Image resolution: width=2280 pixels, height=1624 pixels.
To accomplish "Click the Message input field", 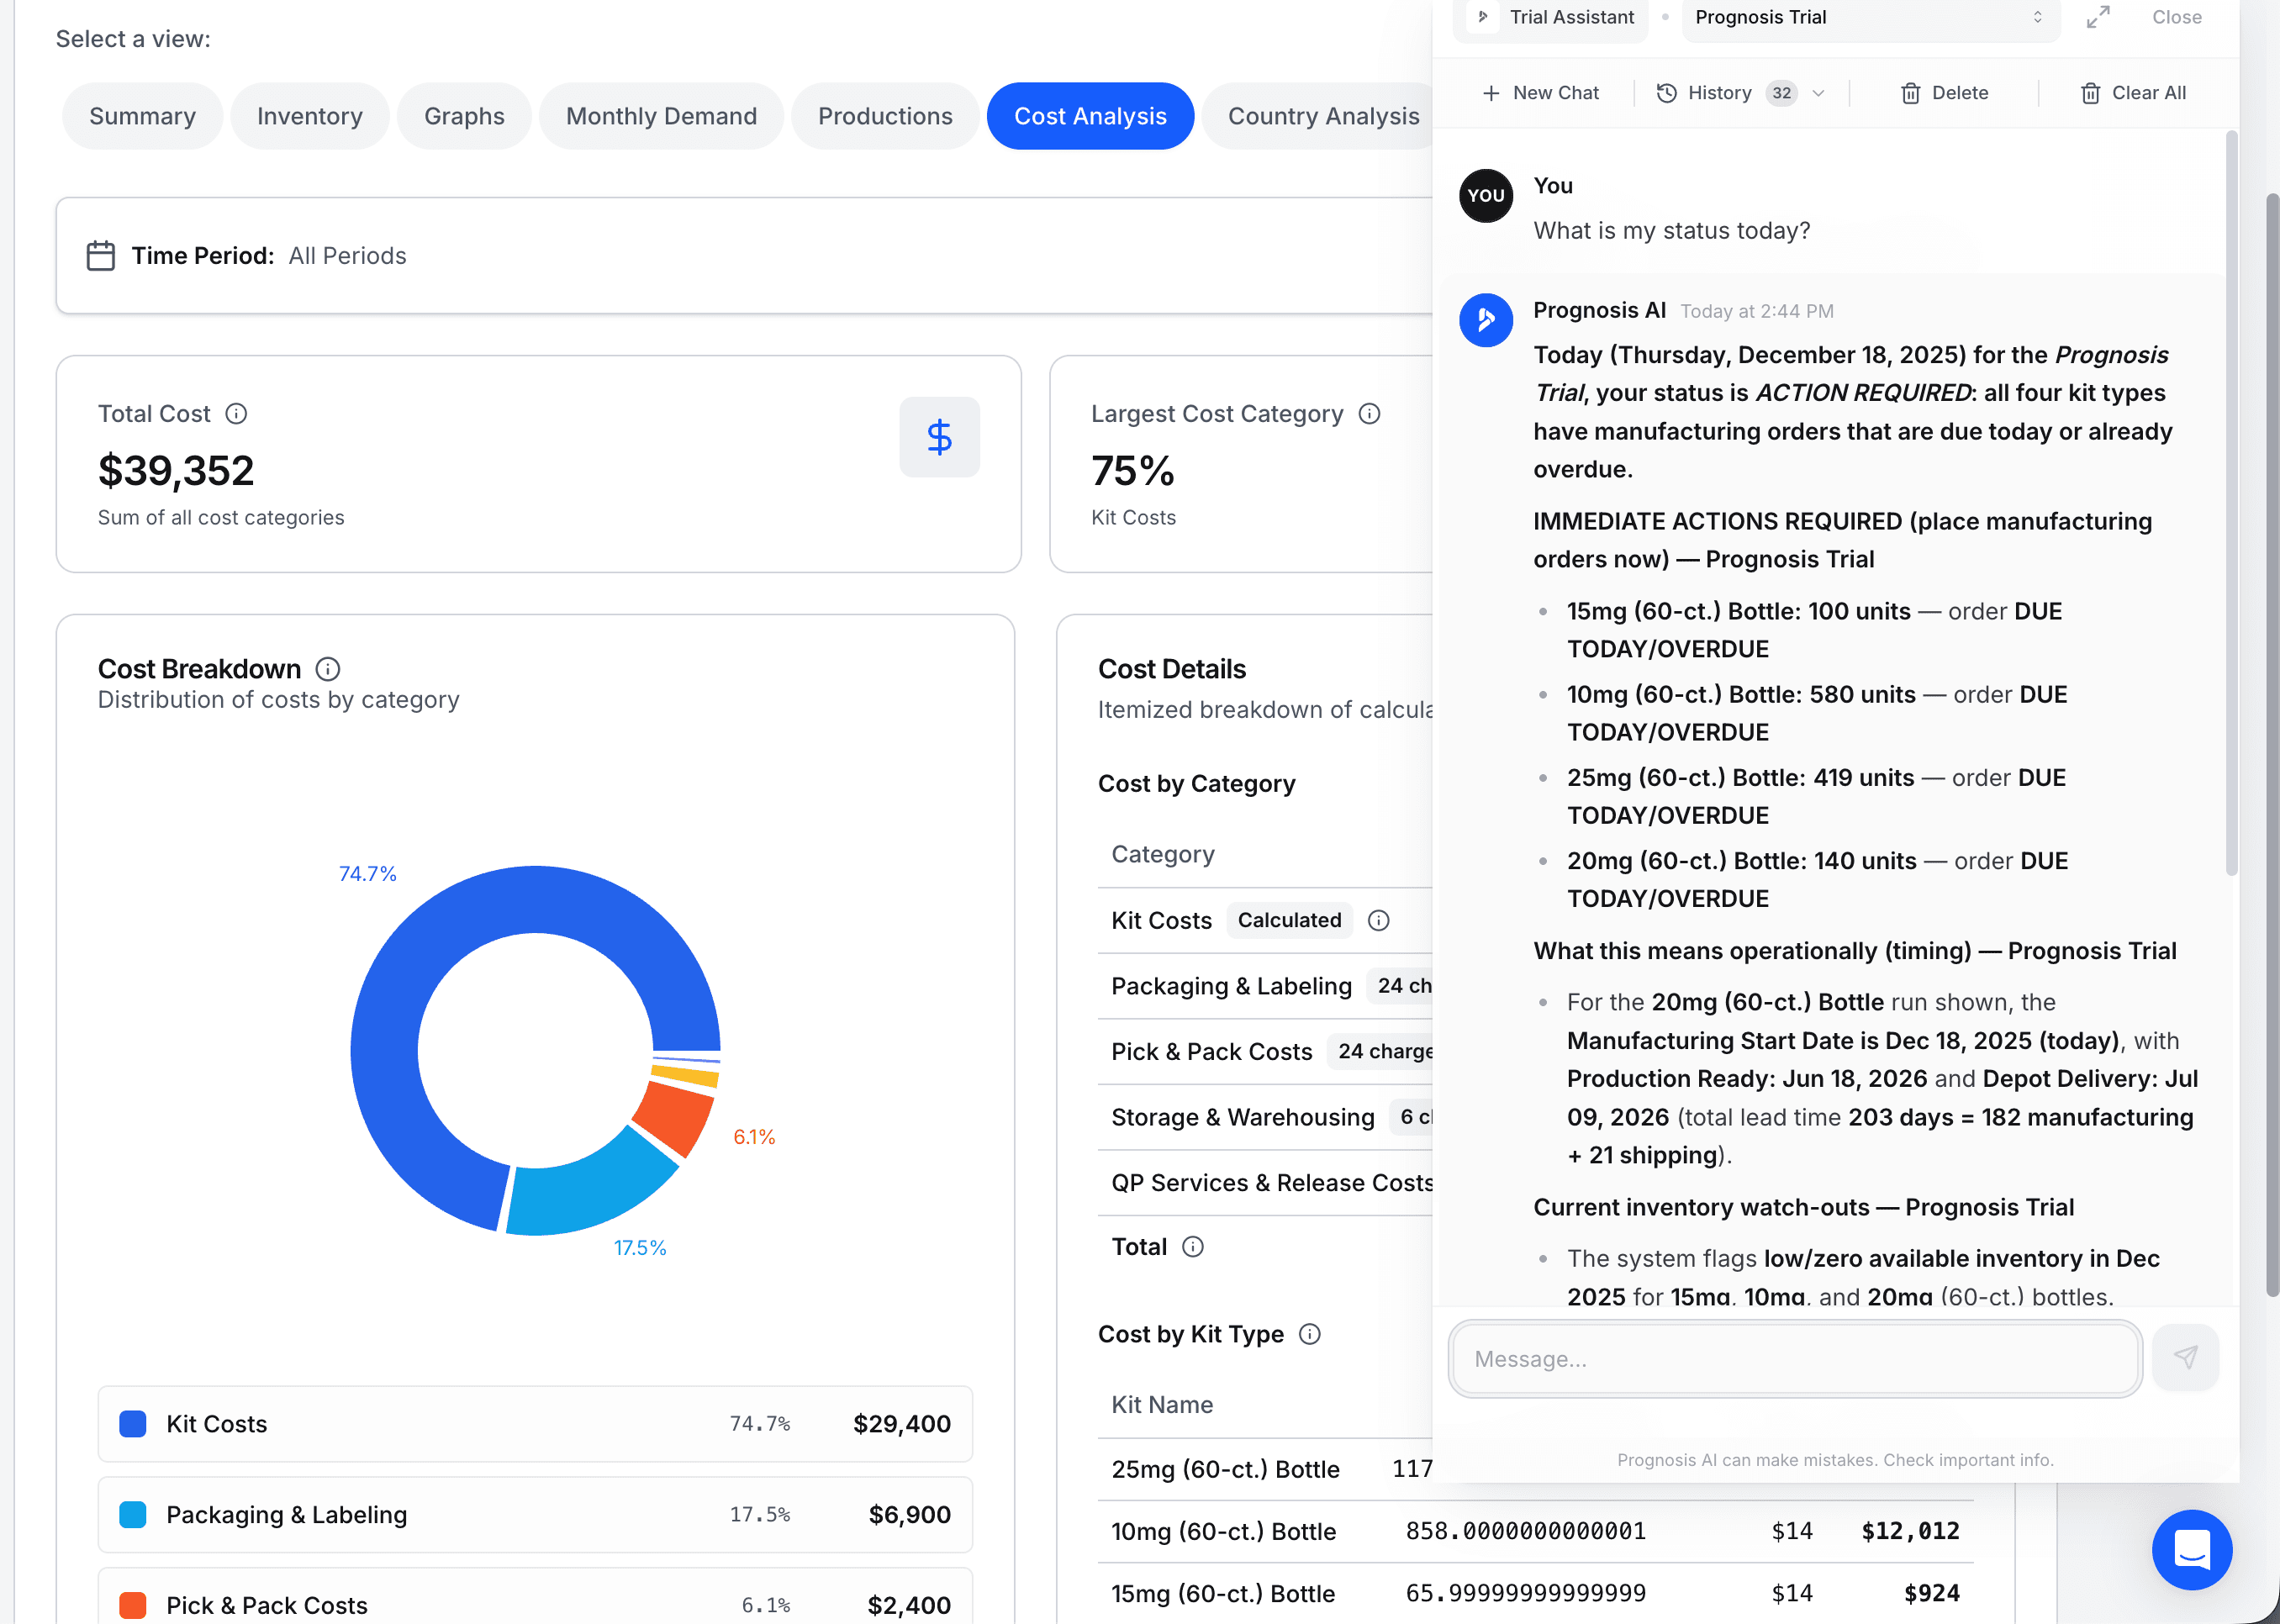I will tap(1795, 1358).
